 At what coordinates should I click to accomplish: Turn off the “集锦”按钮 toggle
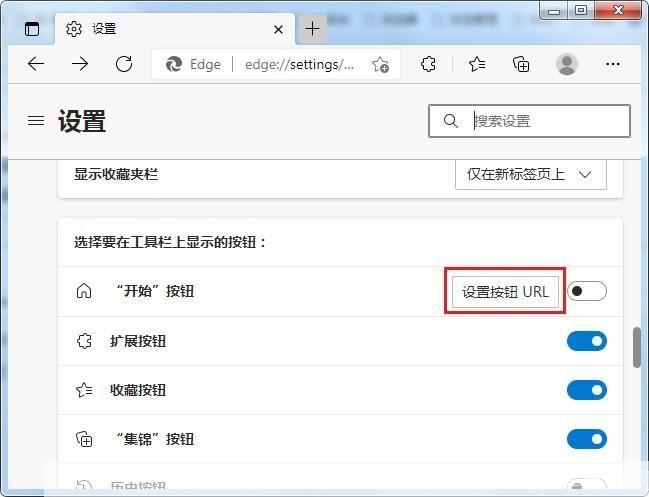tap(587, 439)
